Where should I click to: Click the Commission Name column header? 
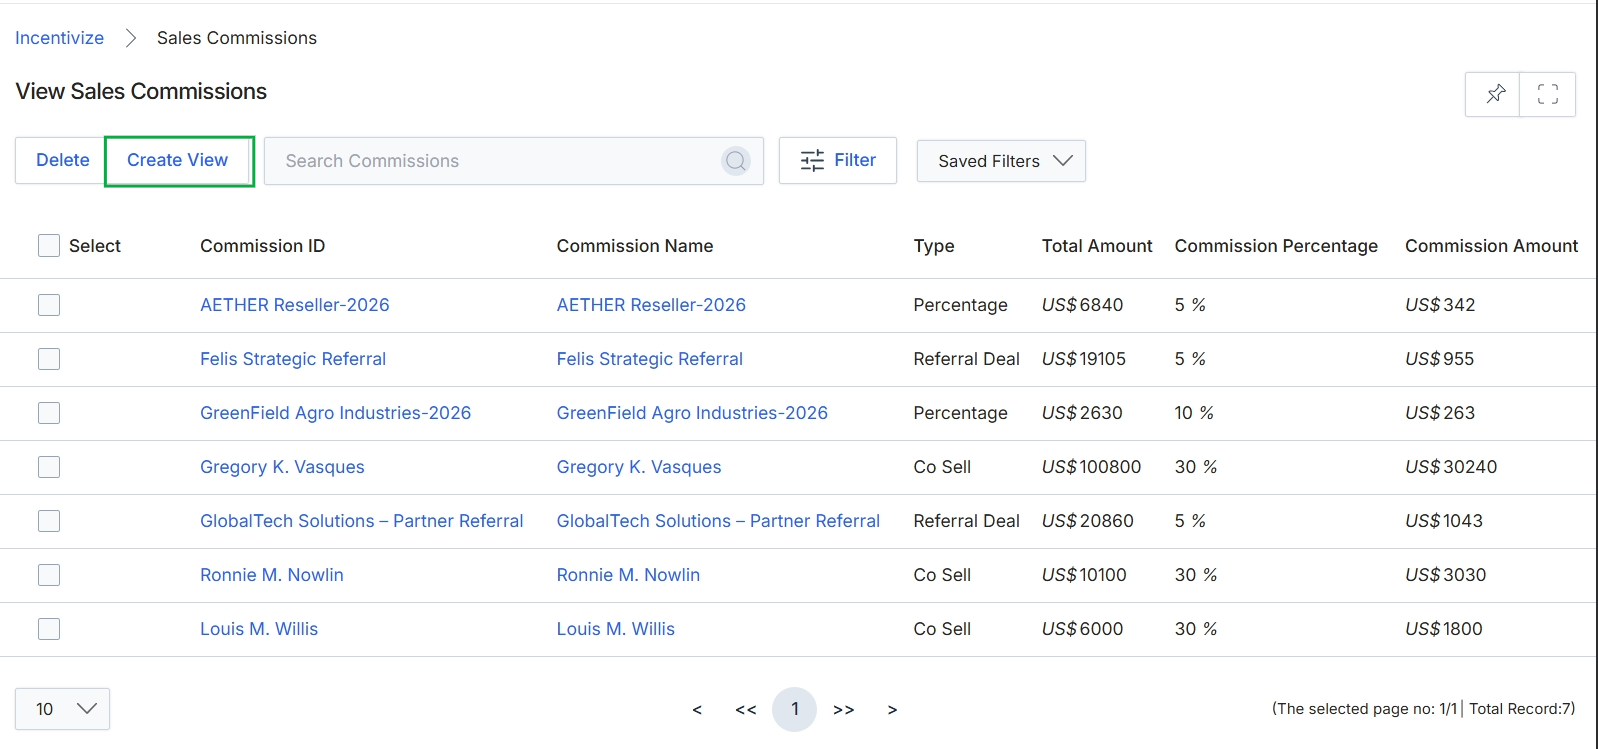tap(635, 246)
